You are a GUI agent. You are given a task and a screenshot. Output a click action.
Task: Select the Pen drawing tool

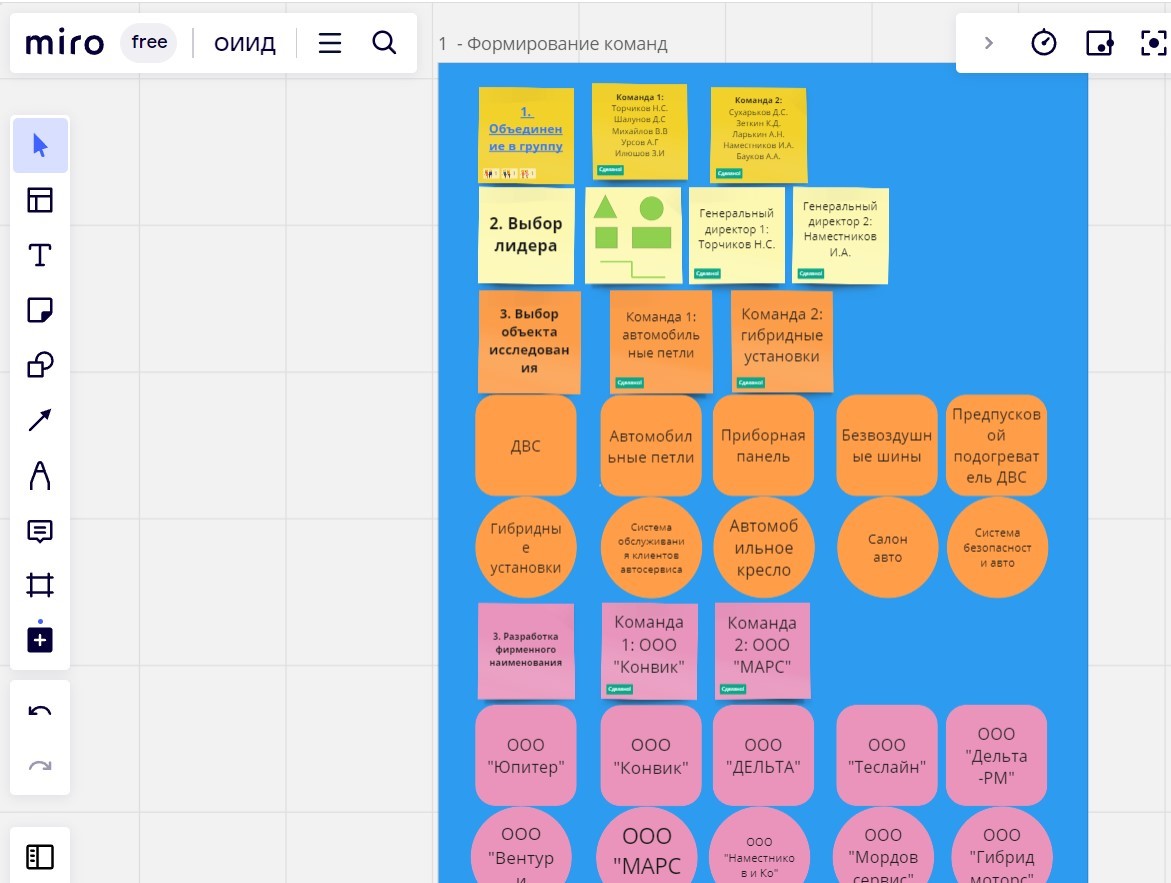click(40, 476)
